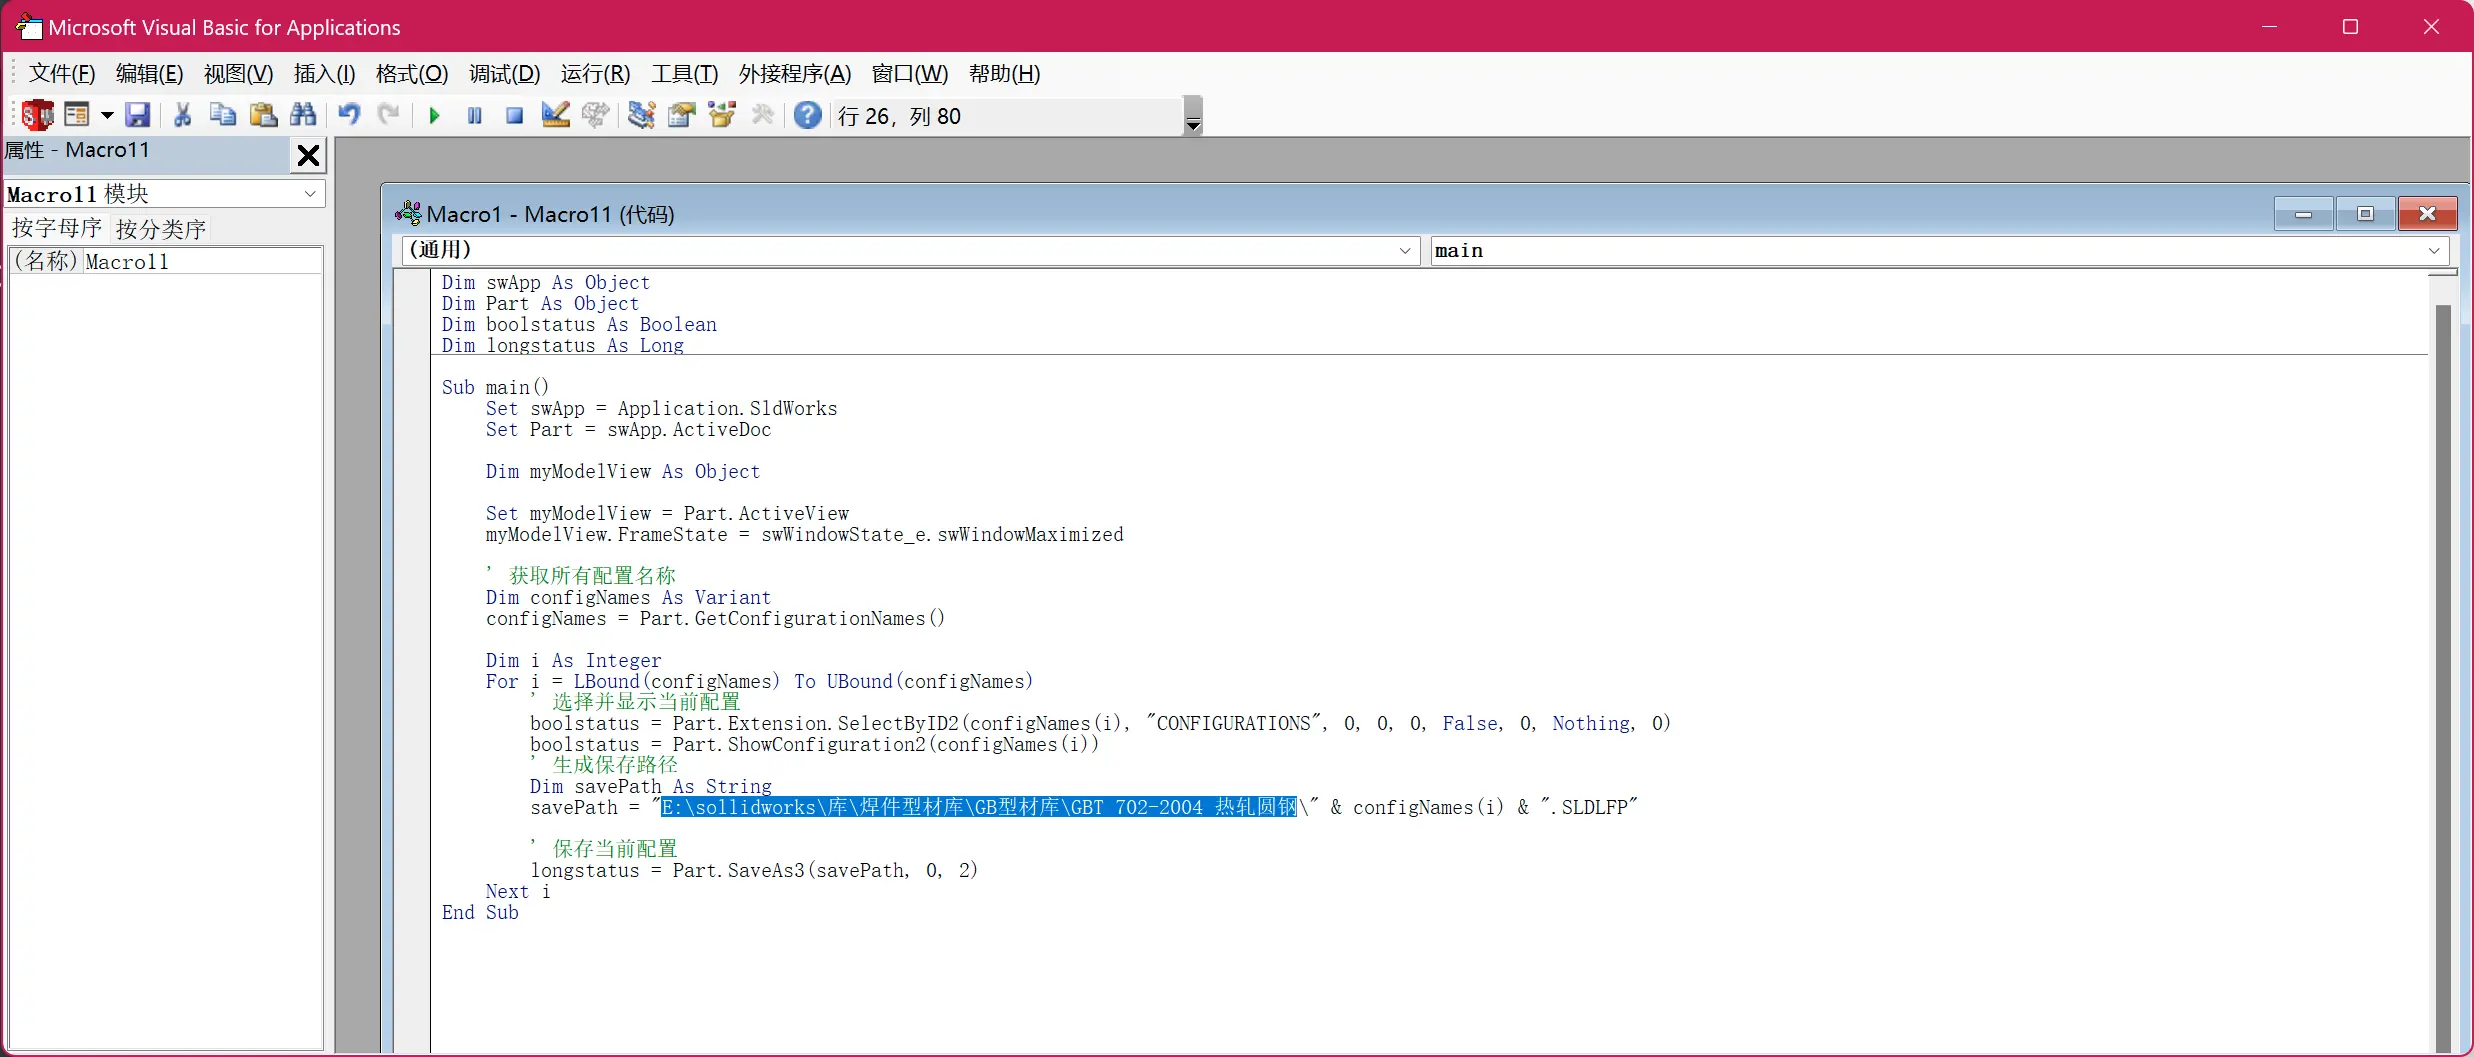Viewport: 2474px width, 1057px height.
Task: Click the 'Set Part = swApp.ActiveDoc' line
Action: (629, 430)
